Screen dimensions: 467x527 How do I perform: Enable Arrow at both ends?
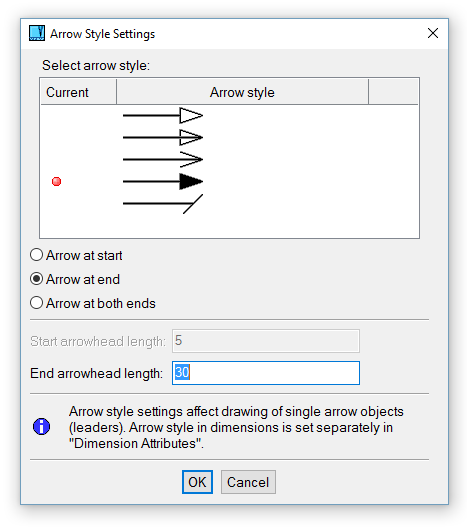click(93, 303)
